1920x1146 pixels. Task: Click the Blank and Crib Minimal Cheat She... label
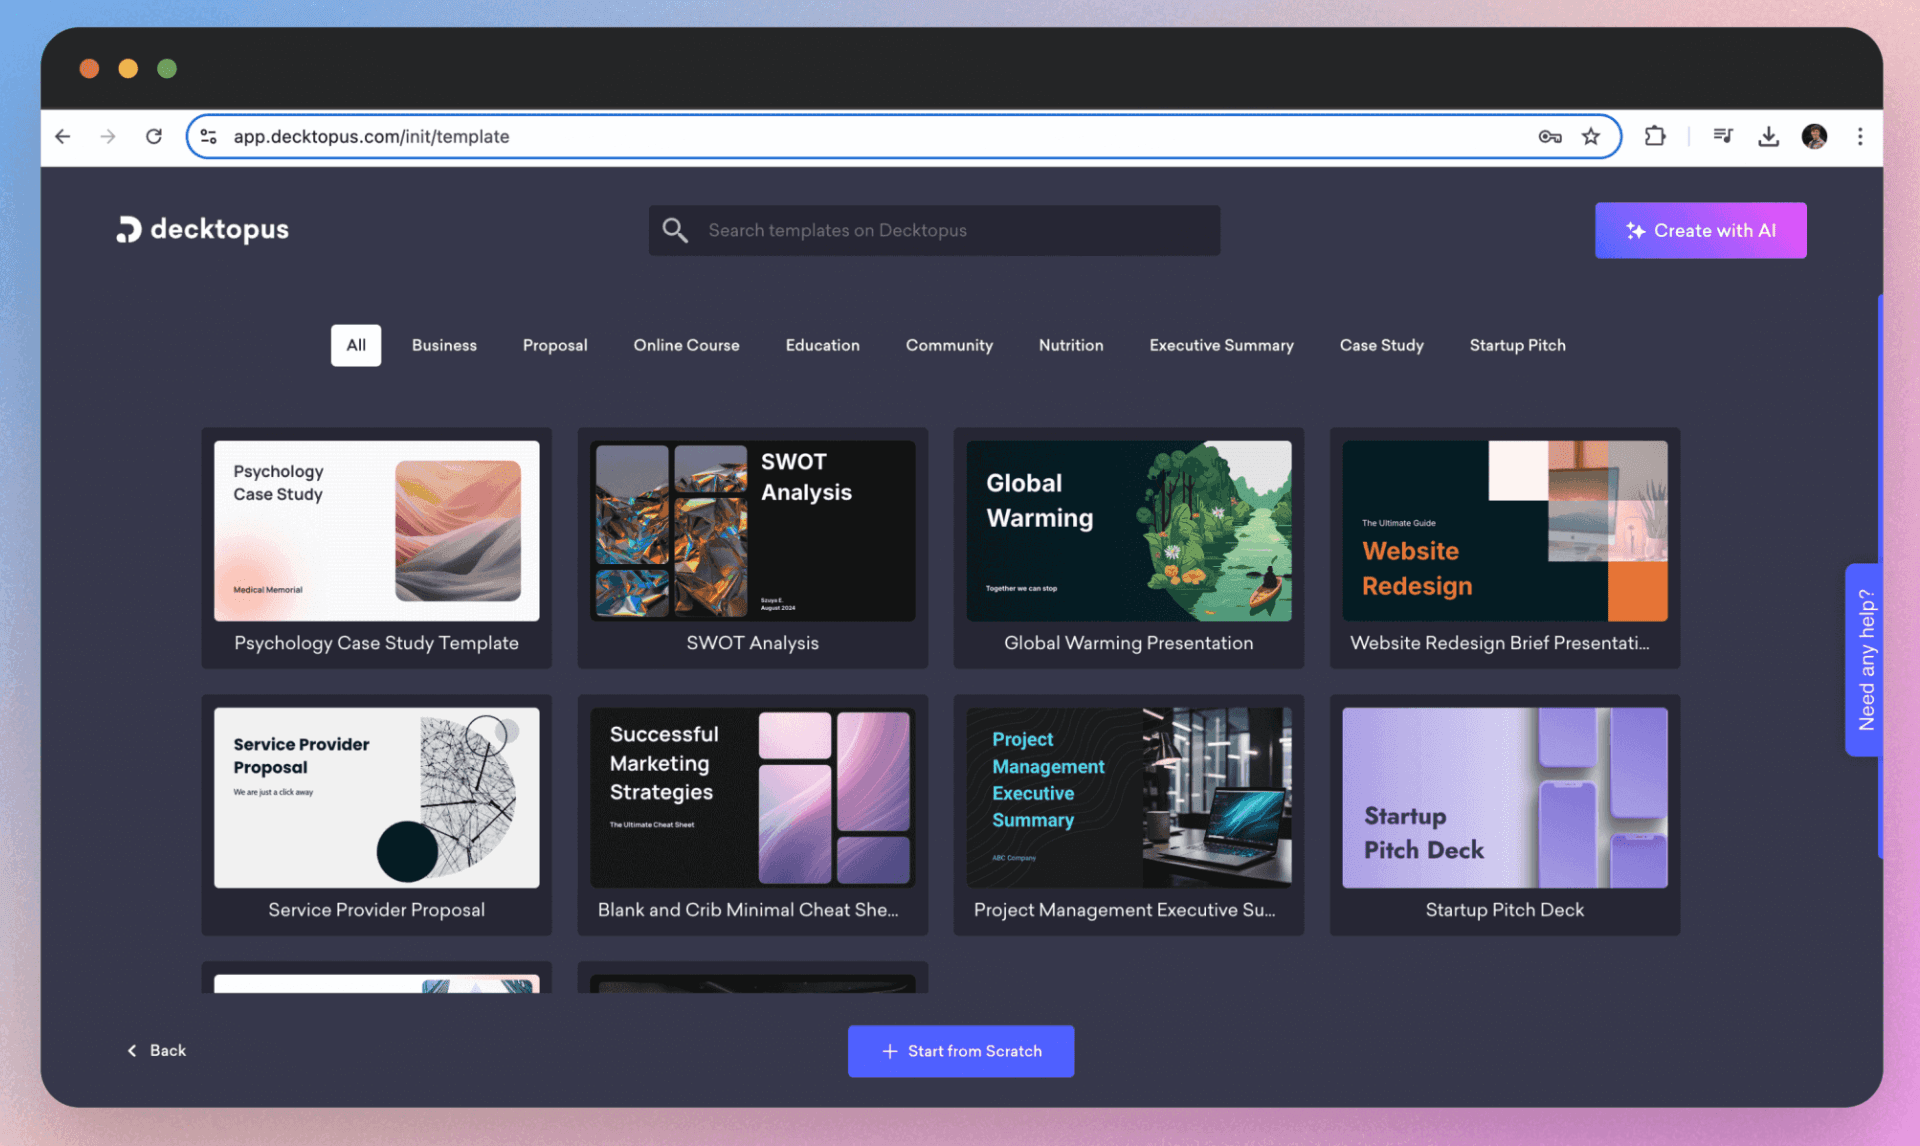[748, 910]
